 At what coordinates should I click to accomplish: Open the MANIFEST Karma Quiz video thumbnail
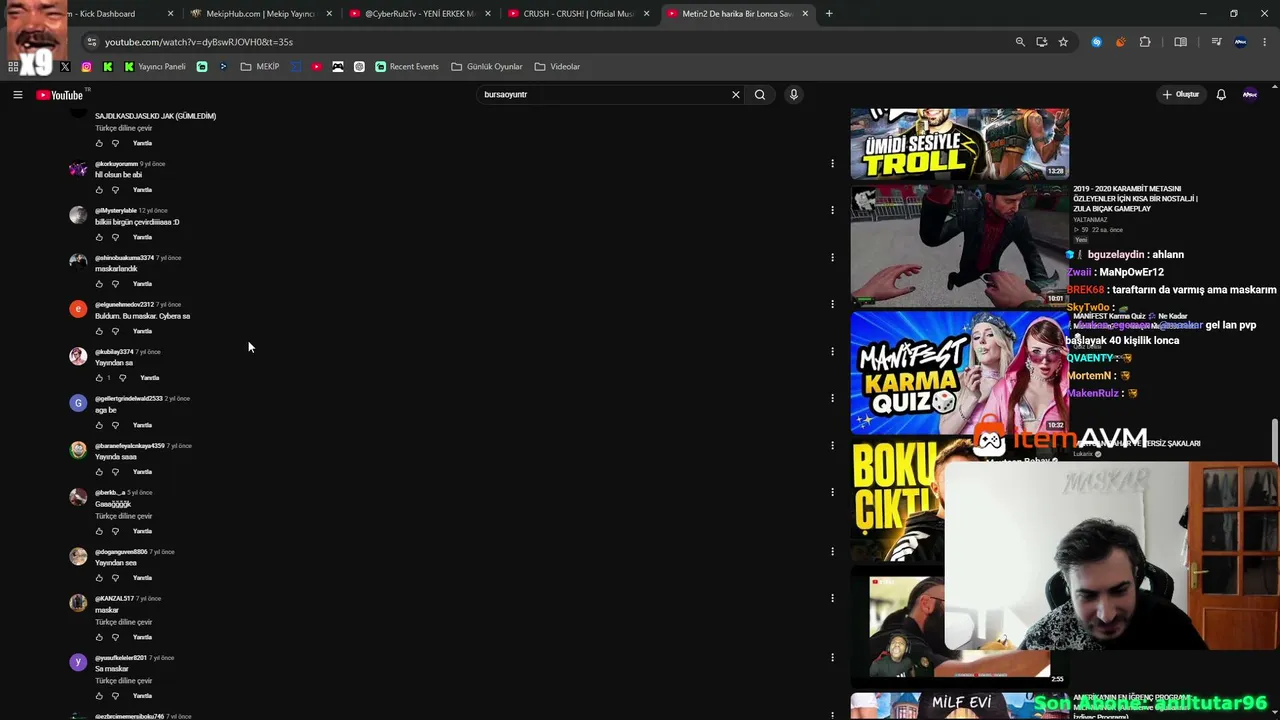(x=959, y=372)
